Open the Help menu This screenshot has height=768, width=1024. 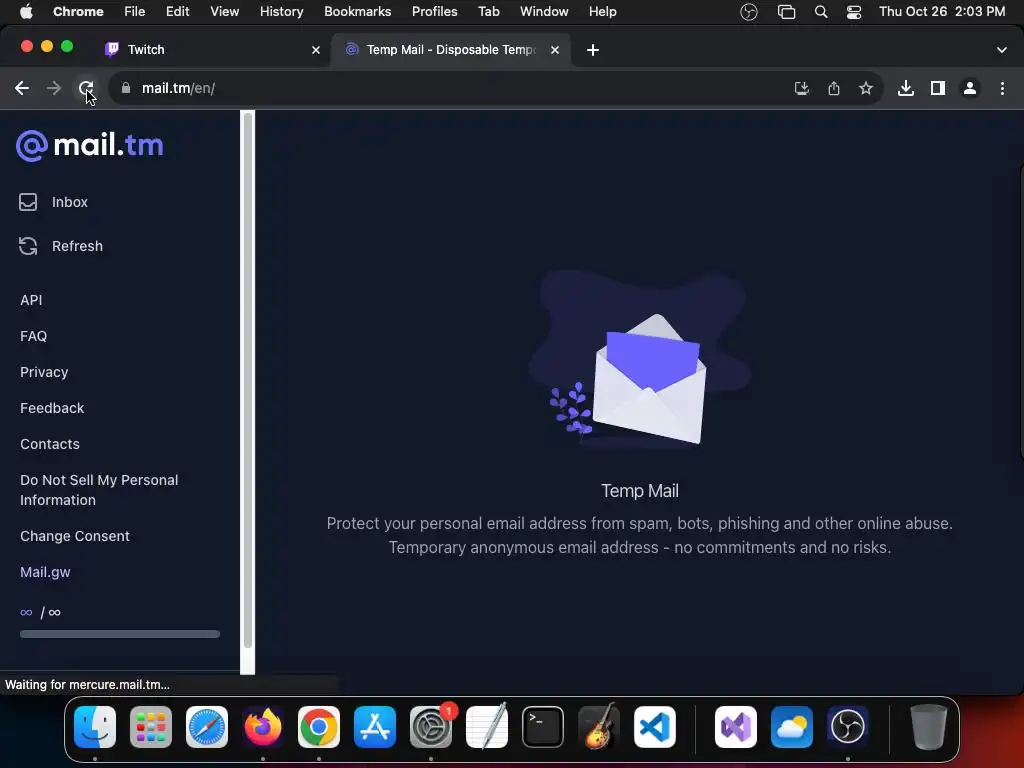tap(603, 12)
